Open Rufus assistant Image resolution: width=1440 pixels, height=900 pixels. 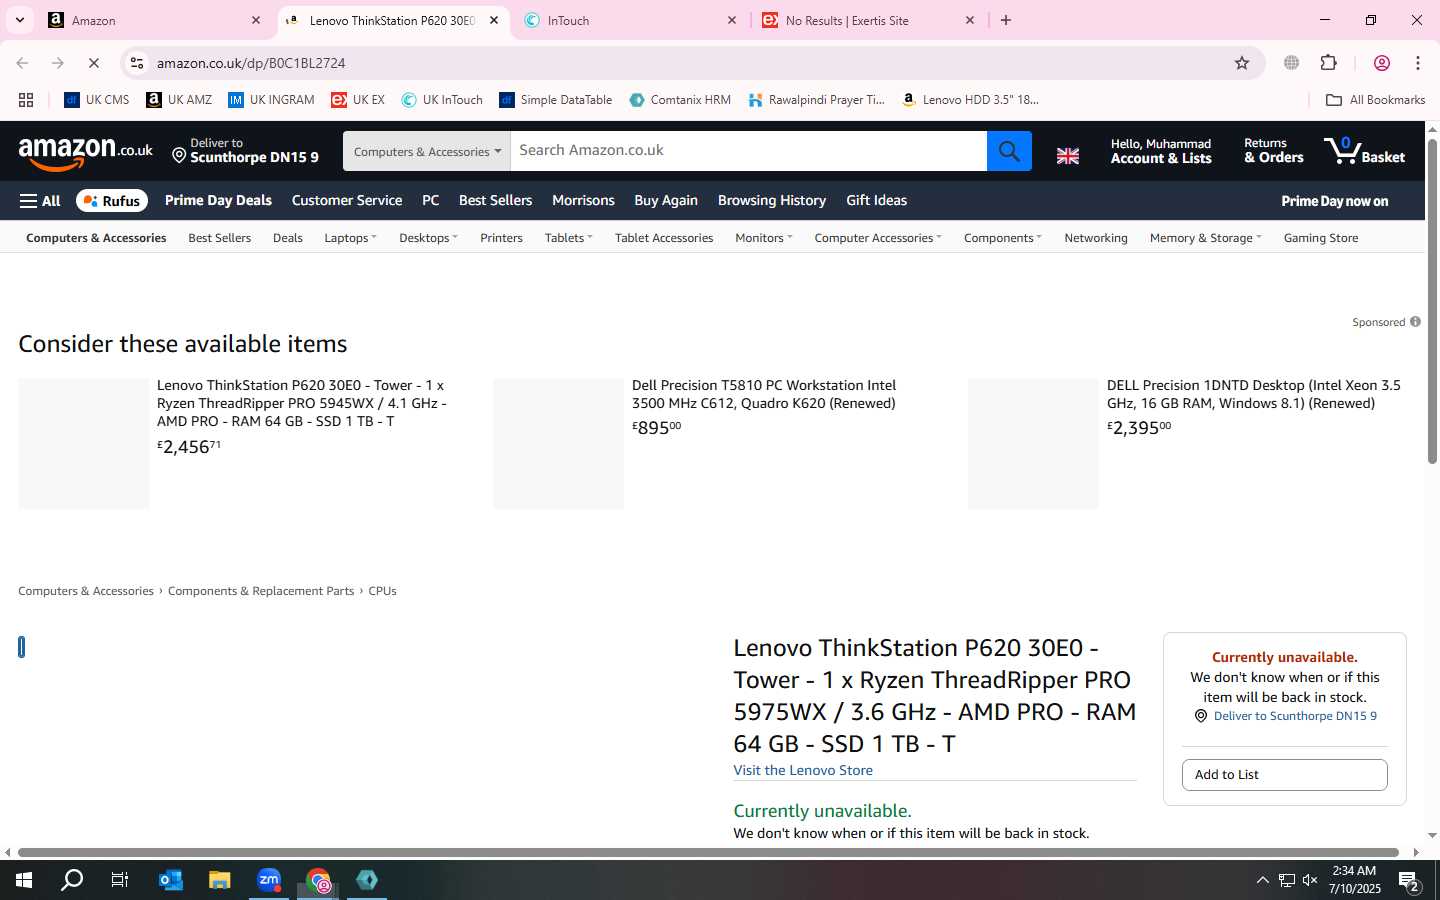112,201
